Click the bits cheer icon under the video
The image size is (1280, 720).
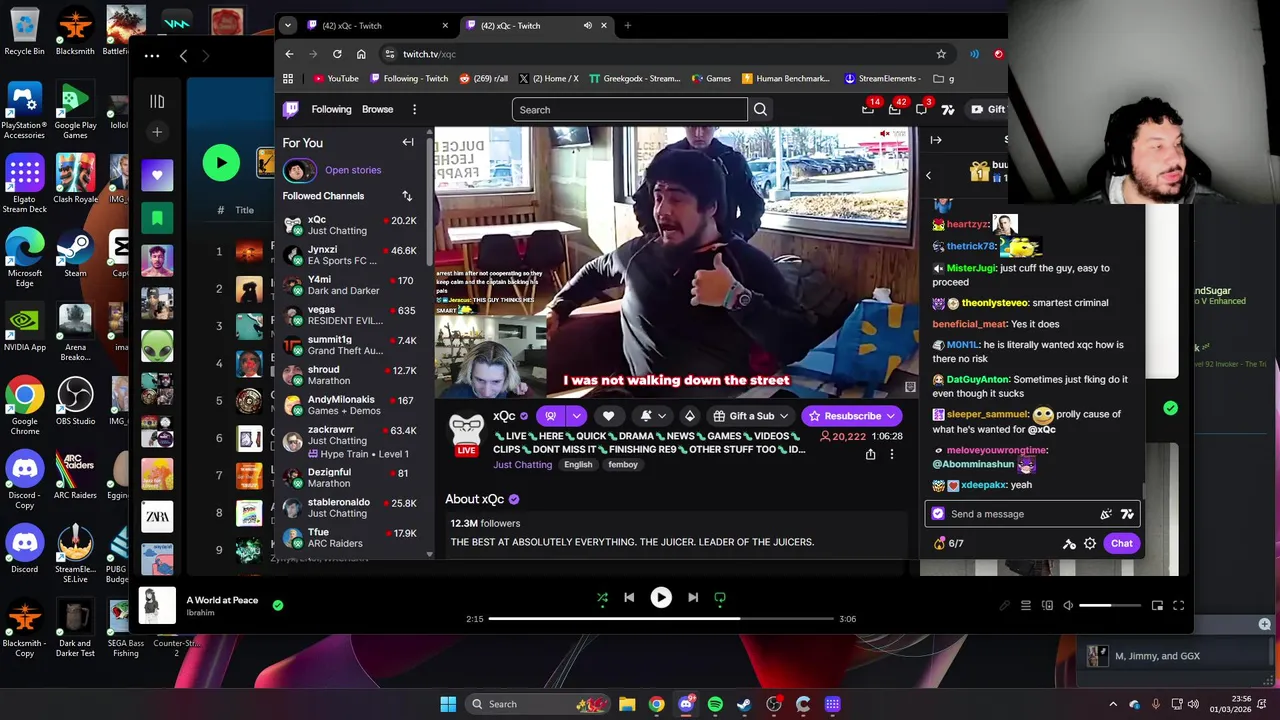click(689, 416)
